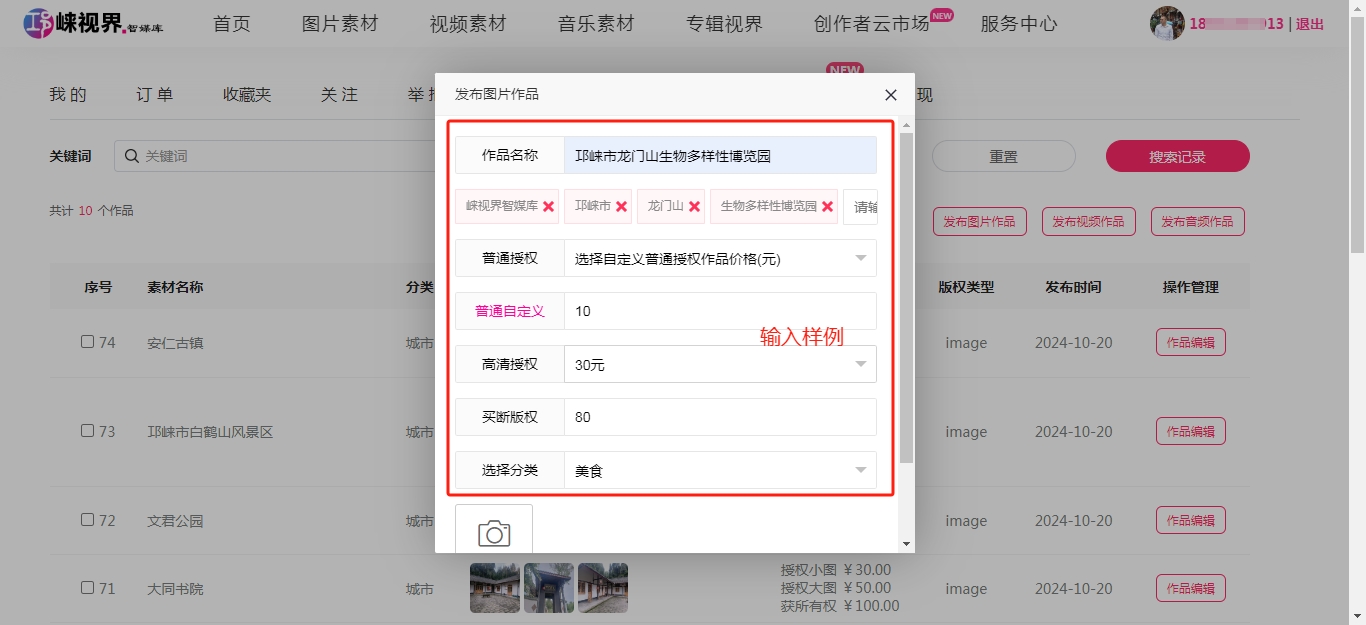The height and width of the screenshot is (625, 1366).
Task: Check the box for row 74
Action: pos(88,342)
